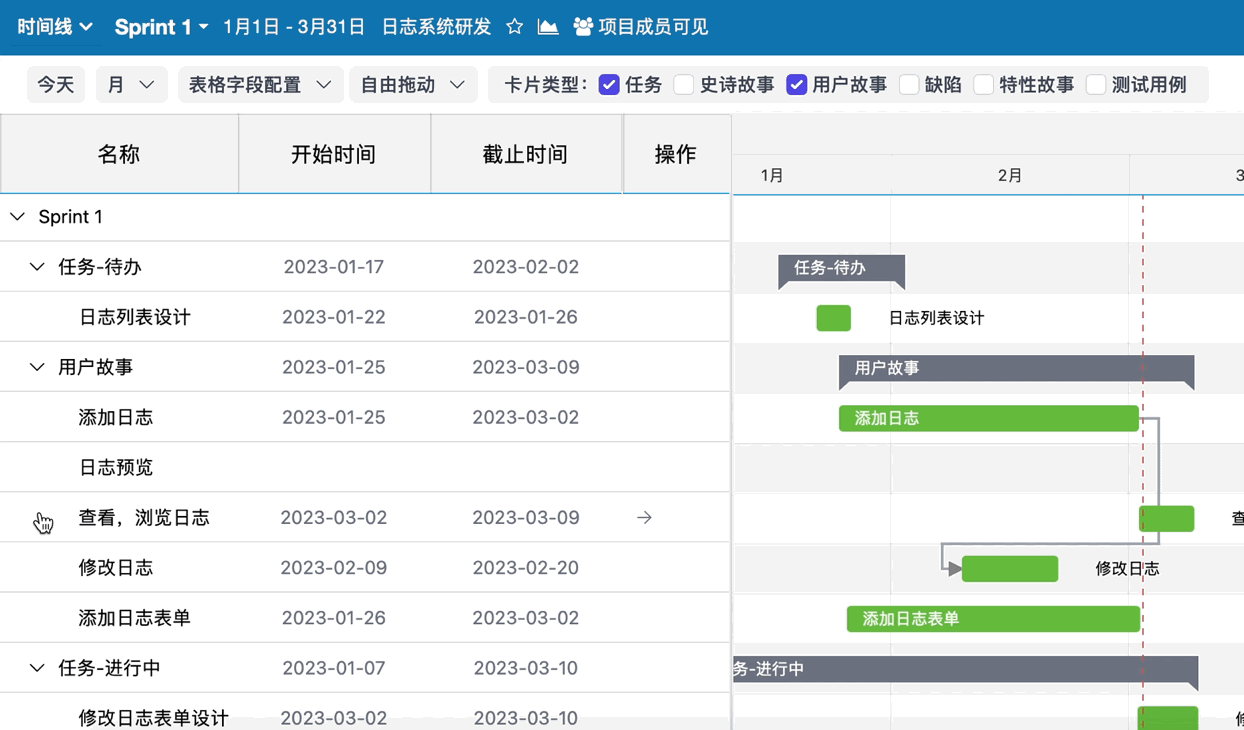Star the 日志系统研发 project
Image resolution: width=1244 pixels, height=730 pixels.
pos(514,27)
